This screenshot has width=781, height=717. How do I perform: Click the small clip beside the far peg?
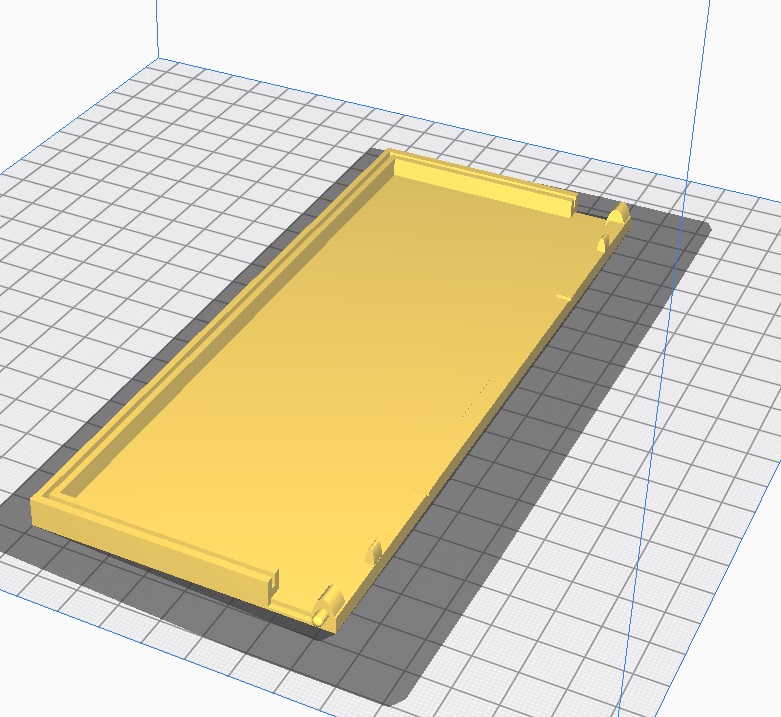click(603, 241)
